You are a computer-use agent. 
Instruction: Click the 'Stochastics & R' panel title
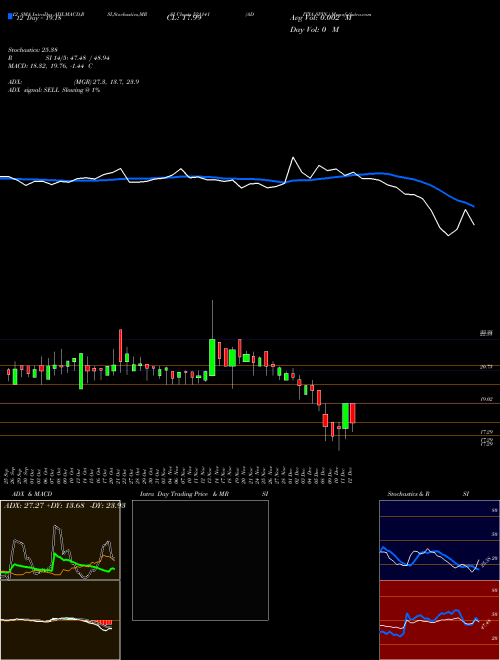click(x=408, y=494)
